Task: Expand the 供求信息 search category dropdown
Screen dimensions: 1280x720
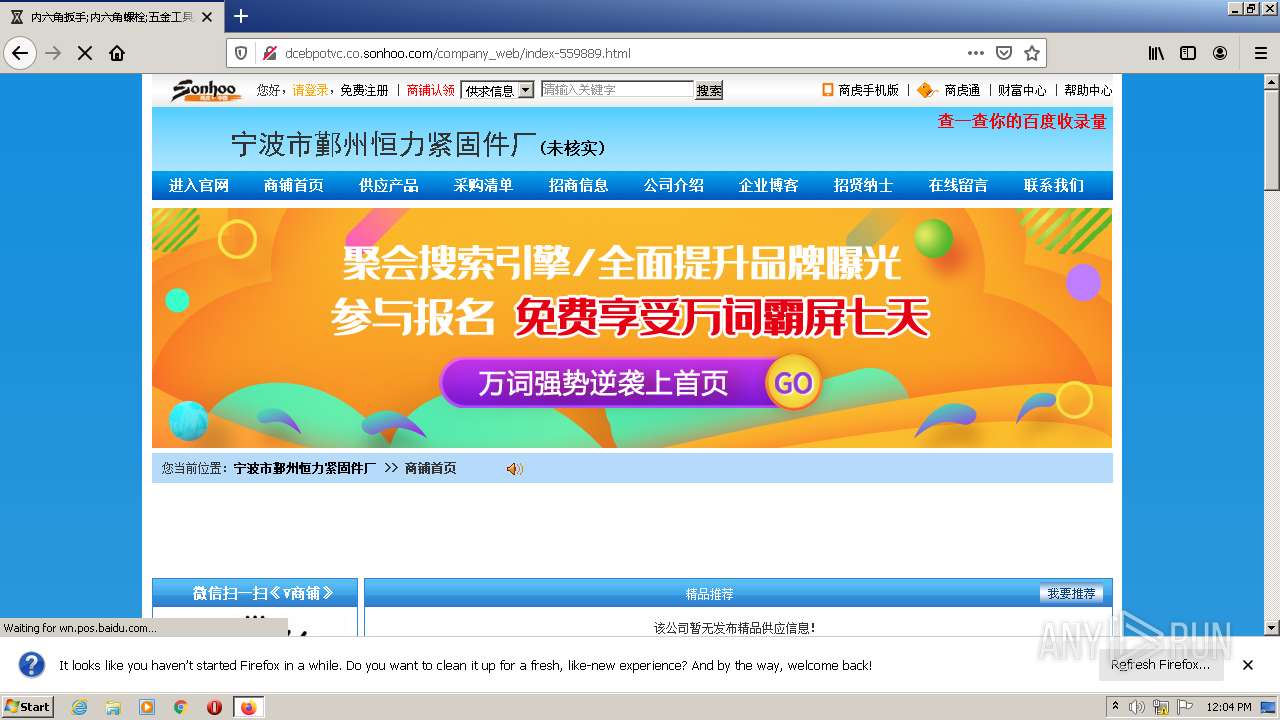Action: (x=497, y=90)
